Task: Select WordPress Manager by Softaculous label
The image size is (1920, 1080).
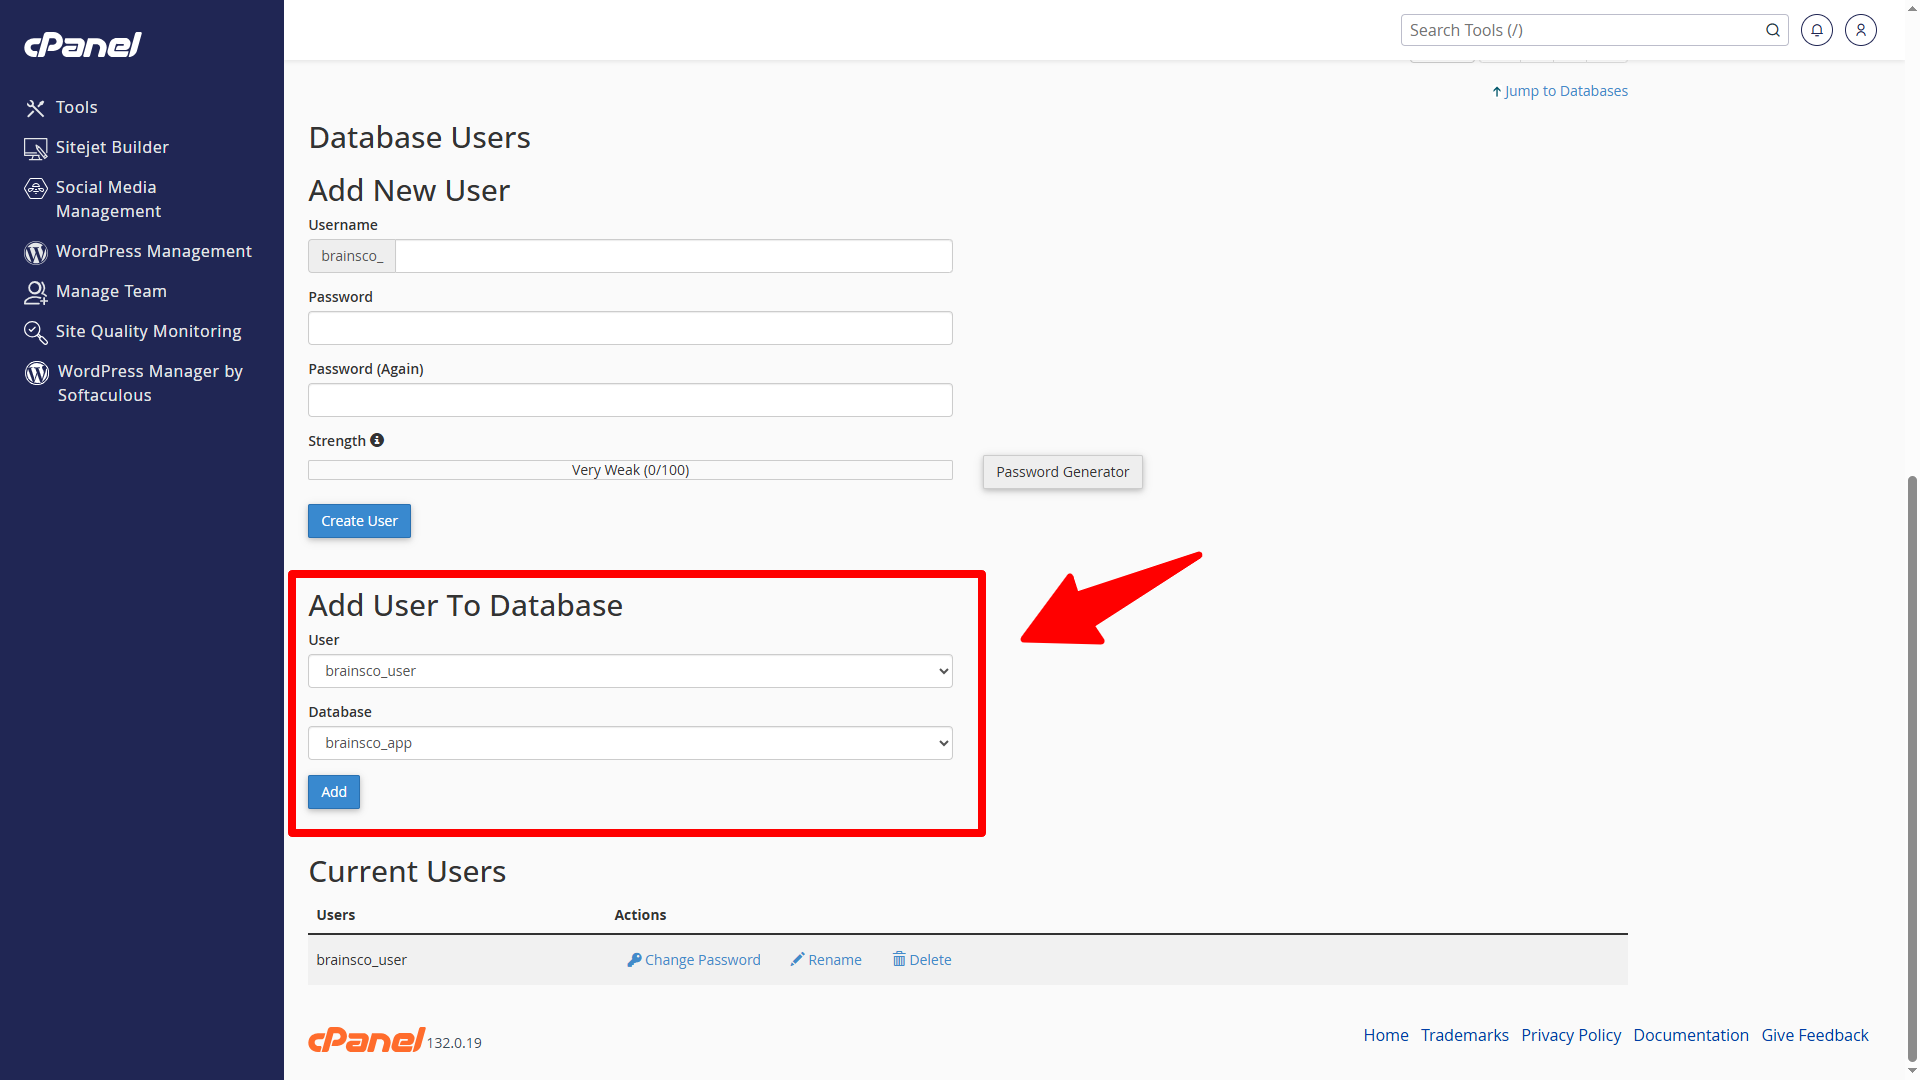Action: tap(150, 383)
